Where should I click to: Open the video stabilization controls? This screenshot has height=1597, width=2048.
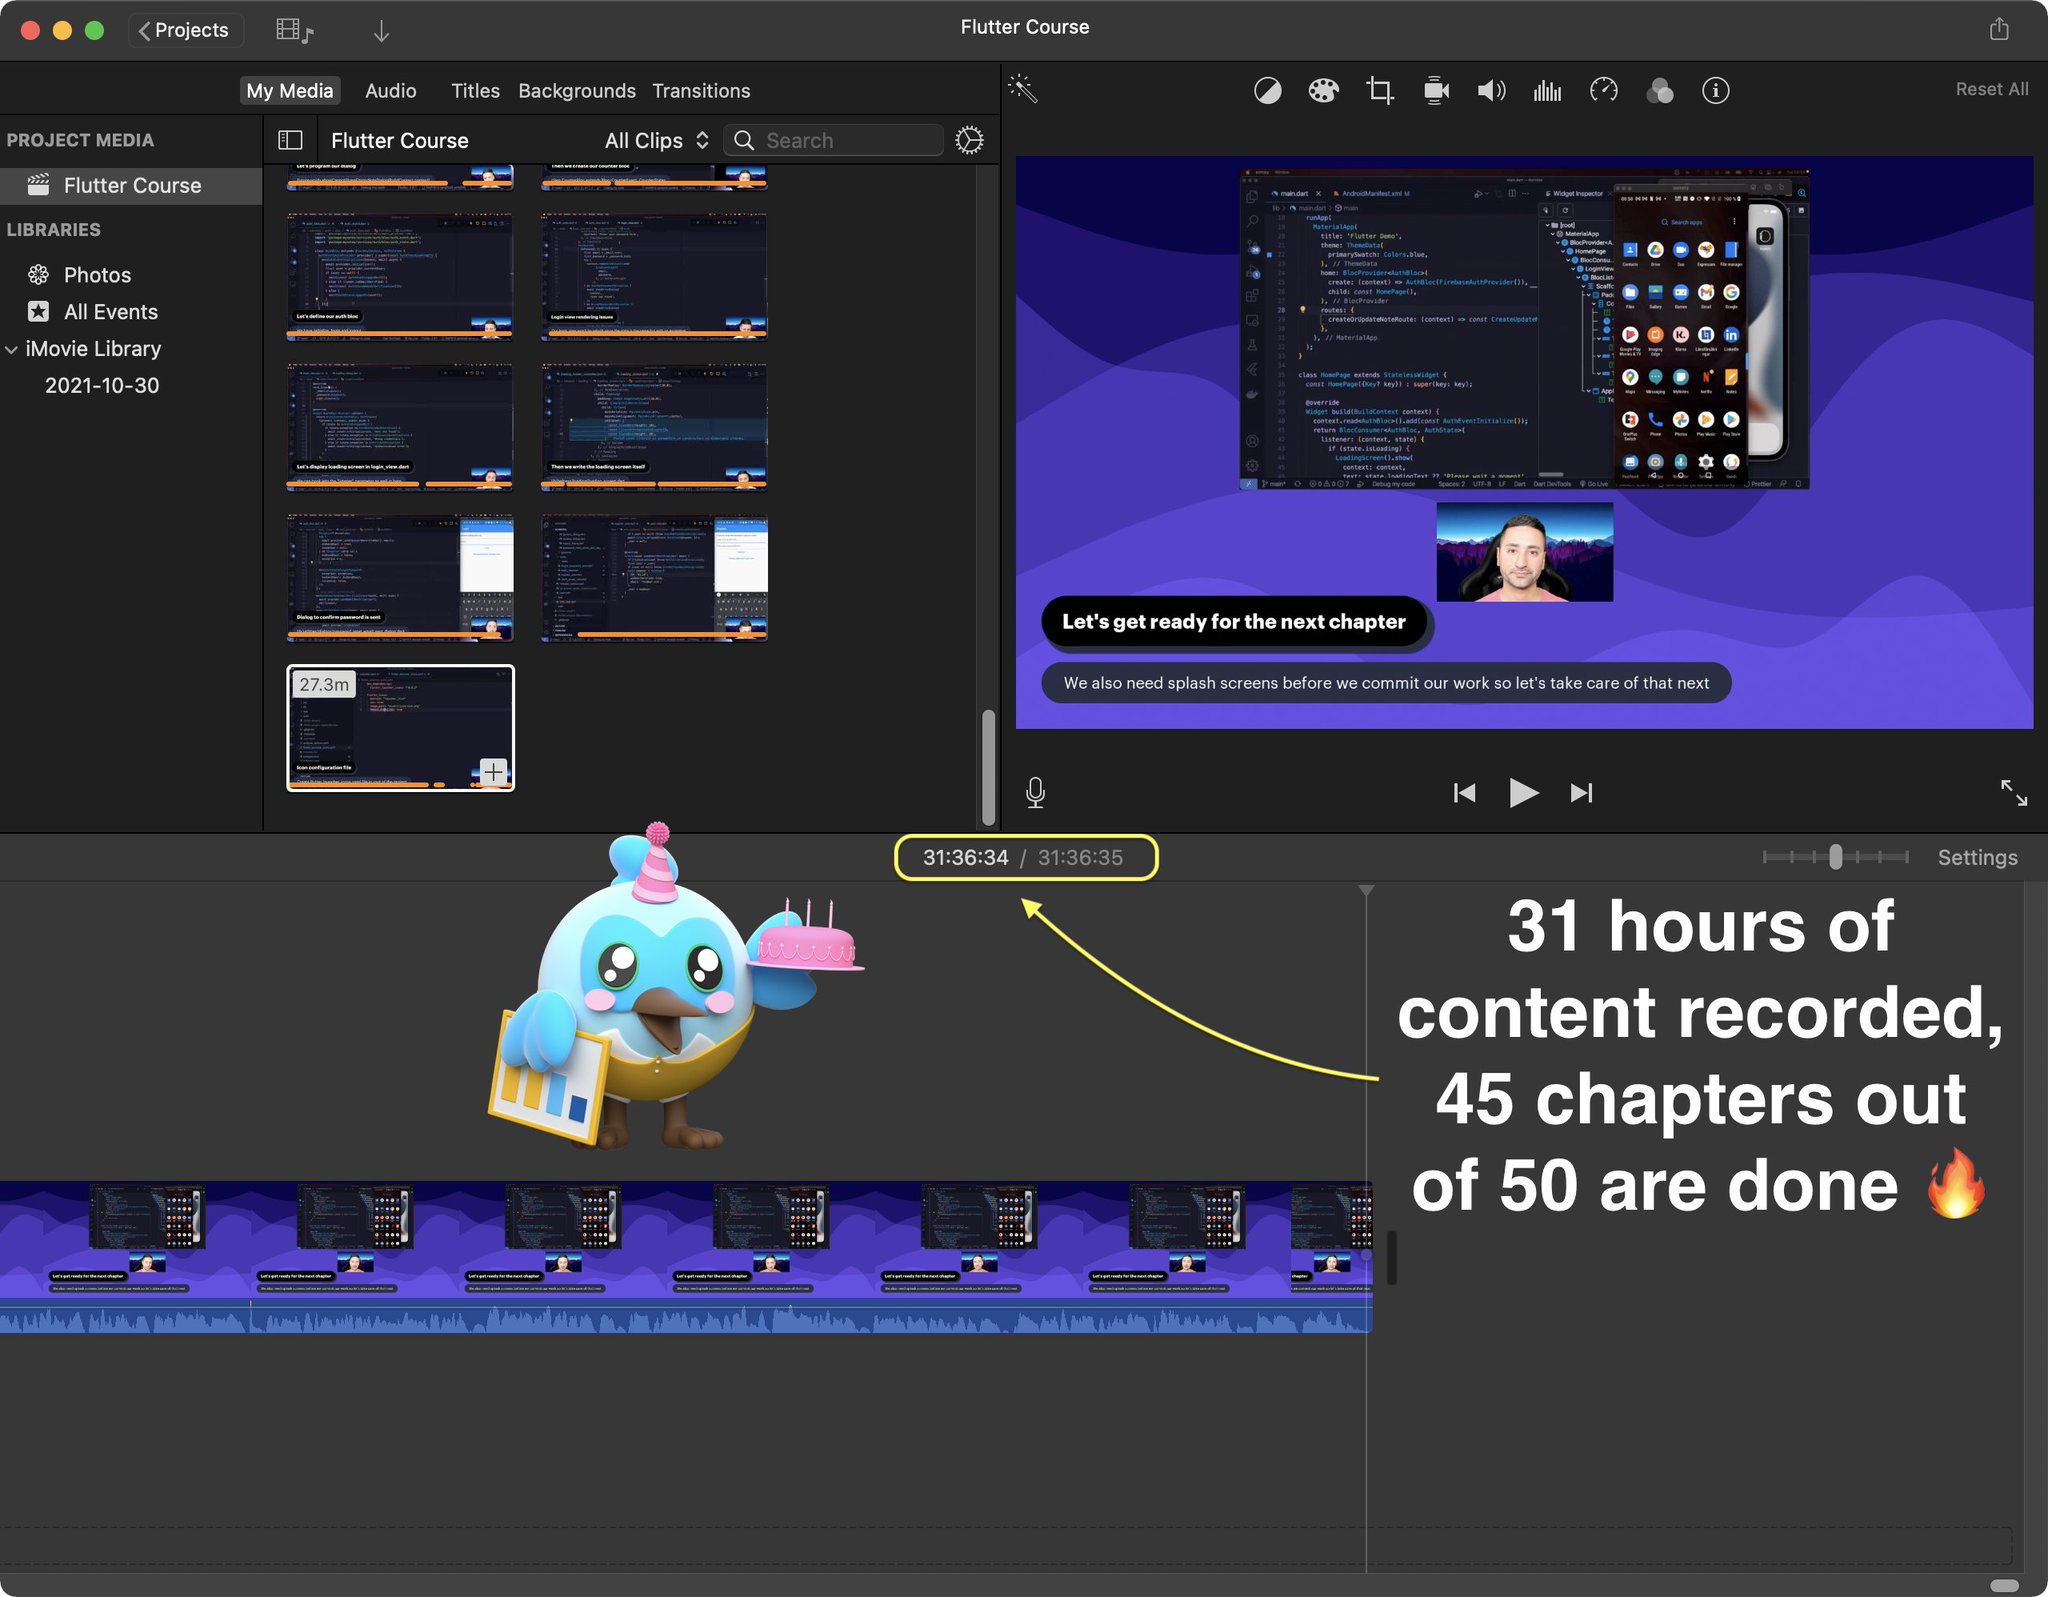tap(1436, 91)
